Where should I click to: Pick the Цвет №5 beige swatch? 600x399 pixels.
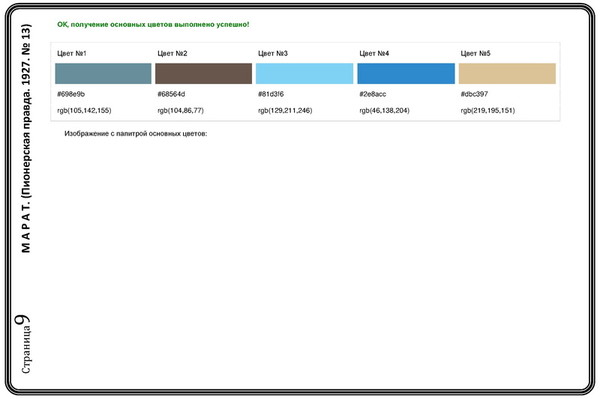(x=507, y=73)
